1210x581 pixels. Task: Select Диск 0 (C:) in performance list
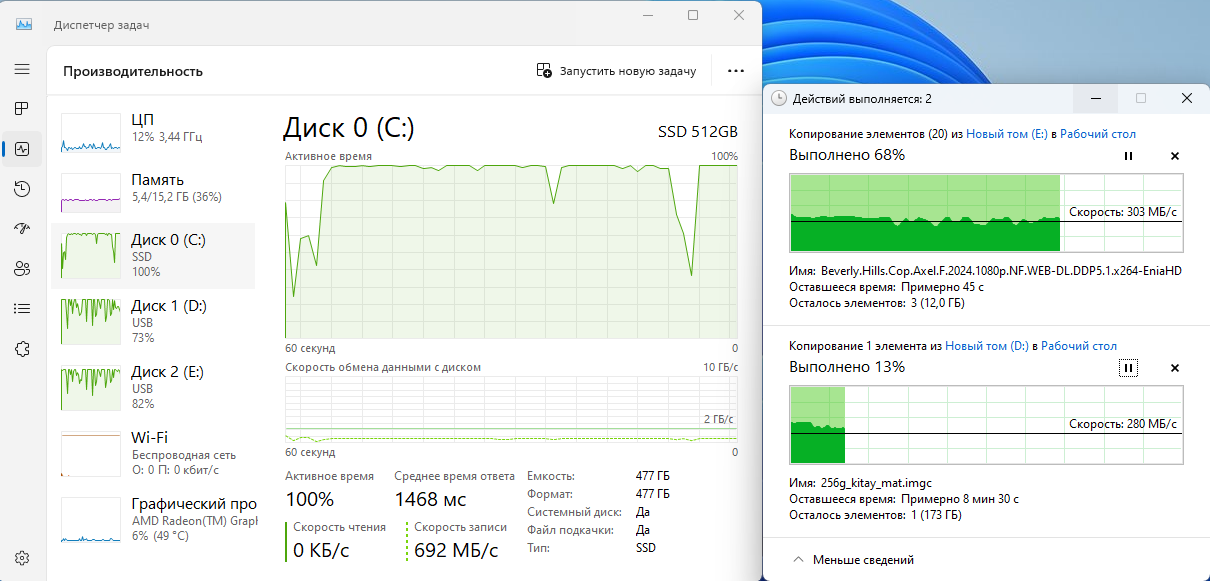tap(154, 255)
